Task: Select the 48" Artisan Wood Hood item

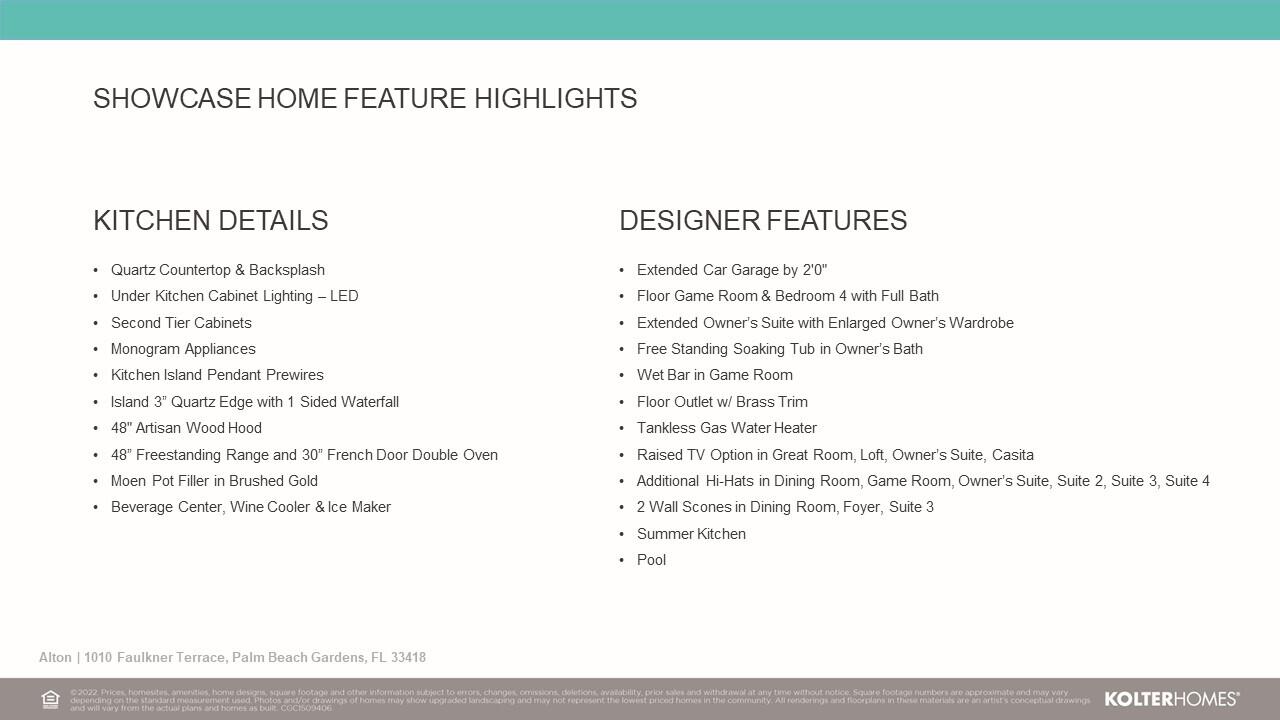Action: 186,428
